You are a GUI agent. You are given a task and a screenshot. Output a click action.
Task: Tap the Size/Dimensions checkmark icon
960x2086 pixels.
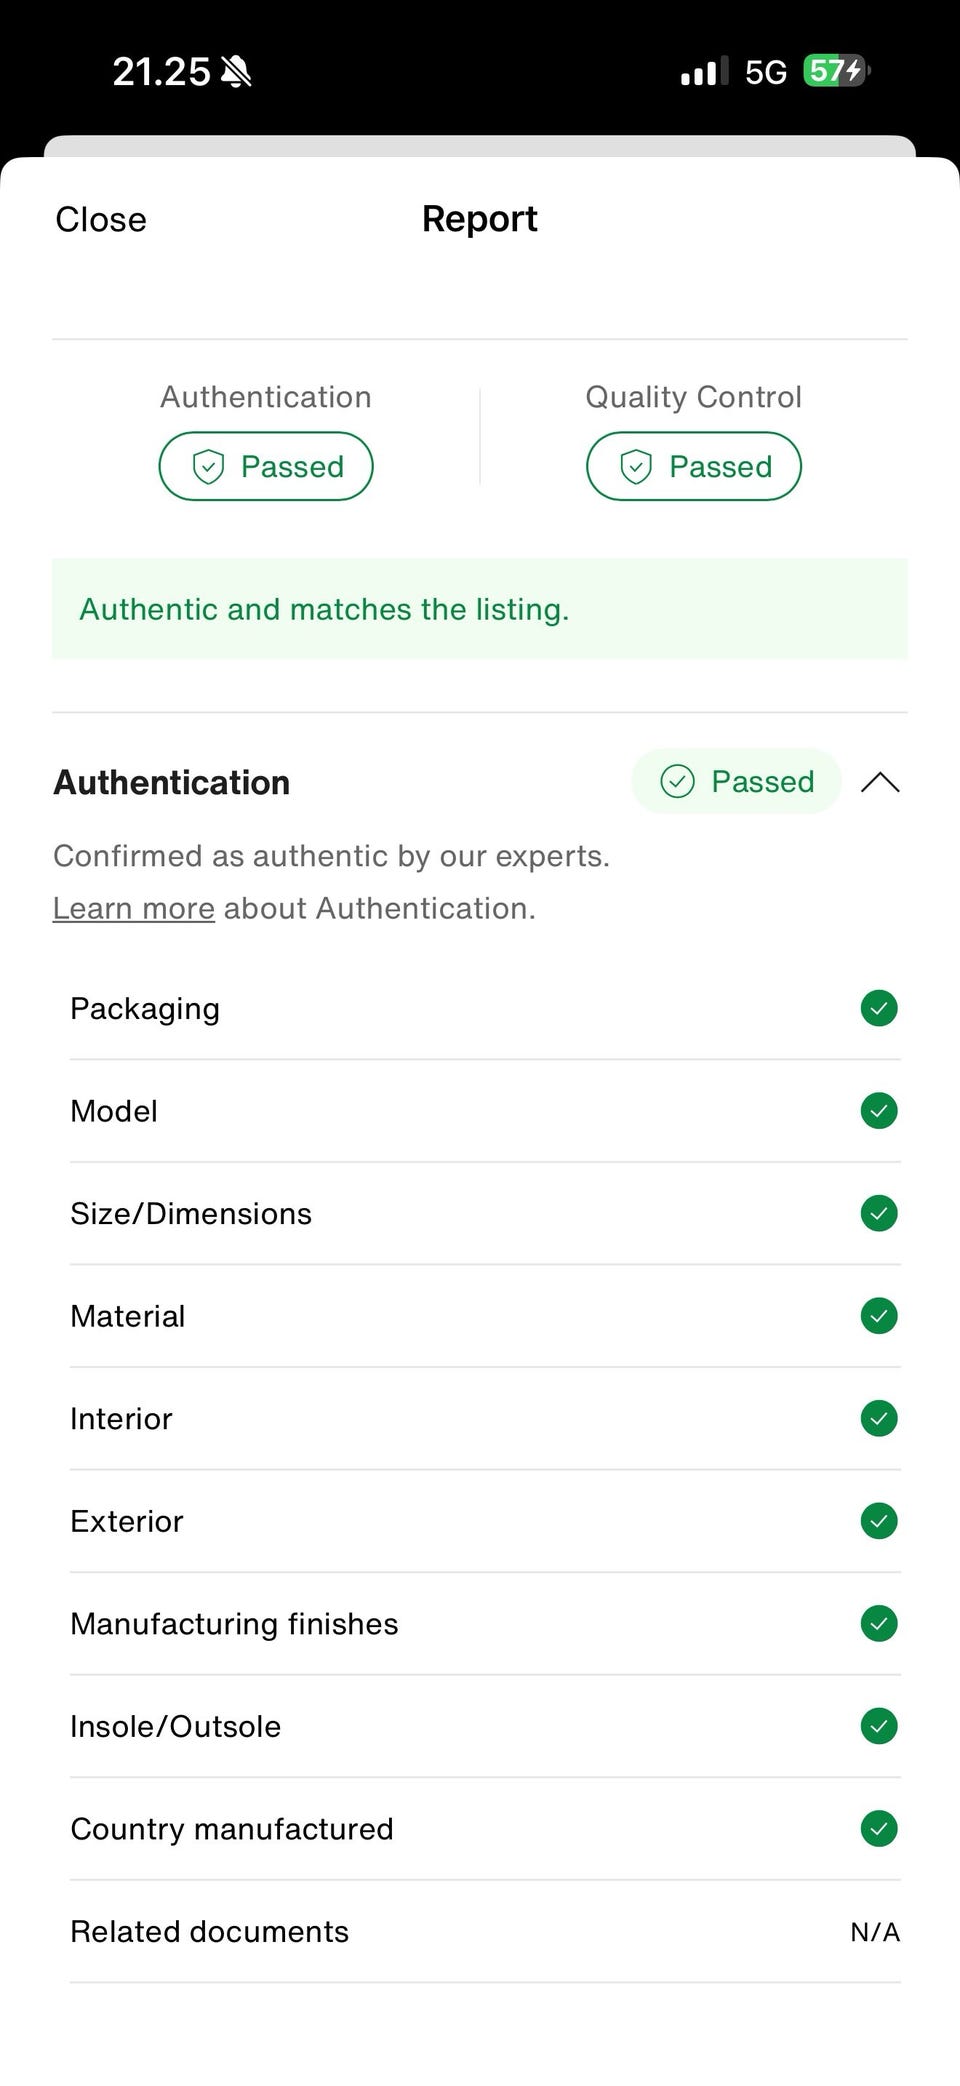pyautogui.click(x=878, y=1213)
